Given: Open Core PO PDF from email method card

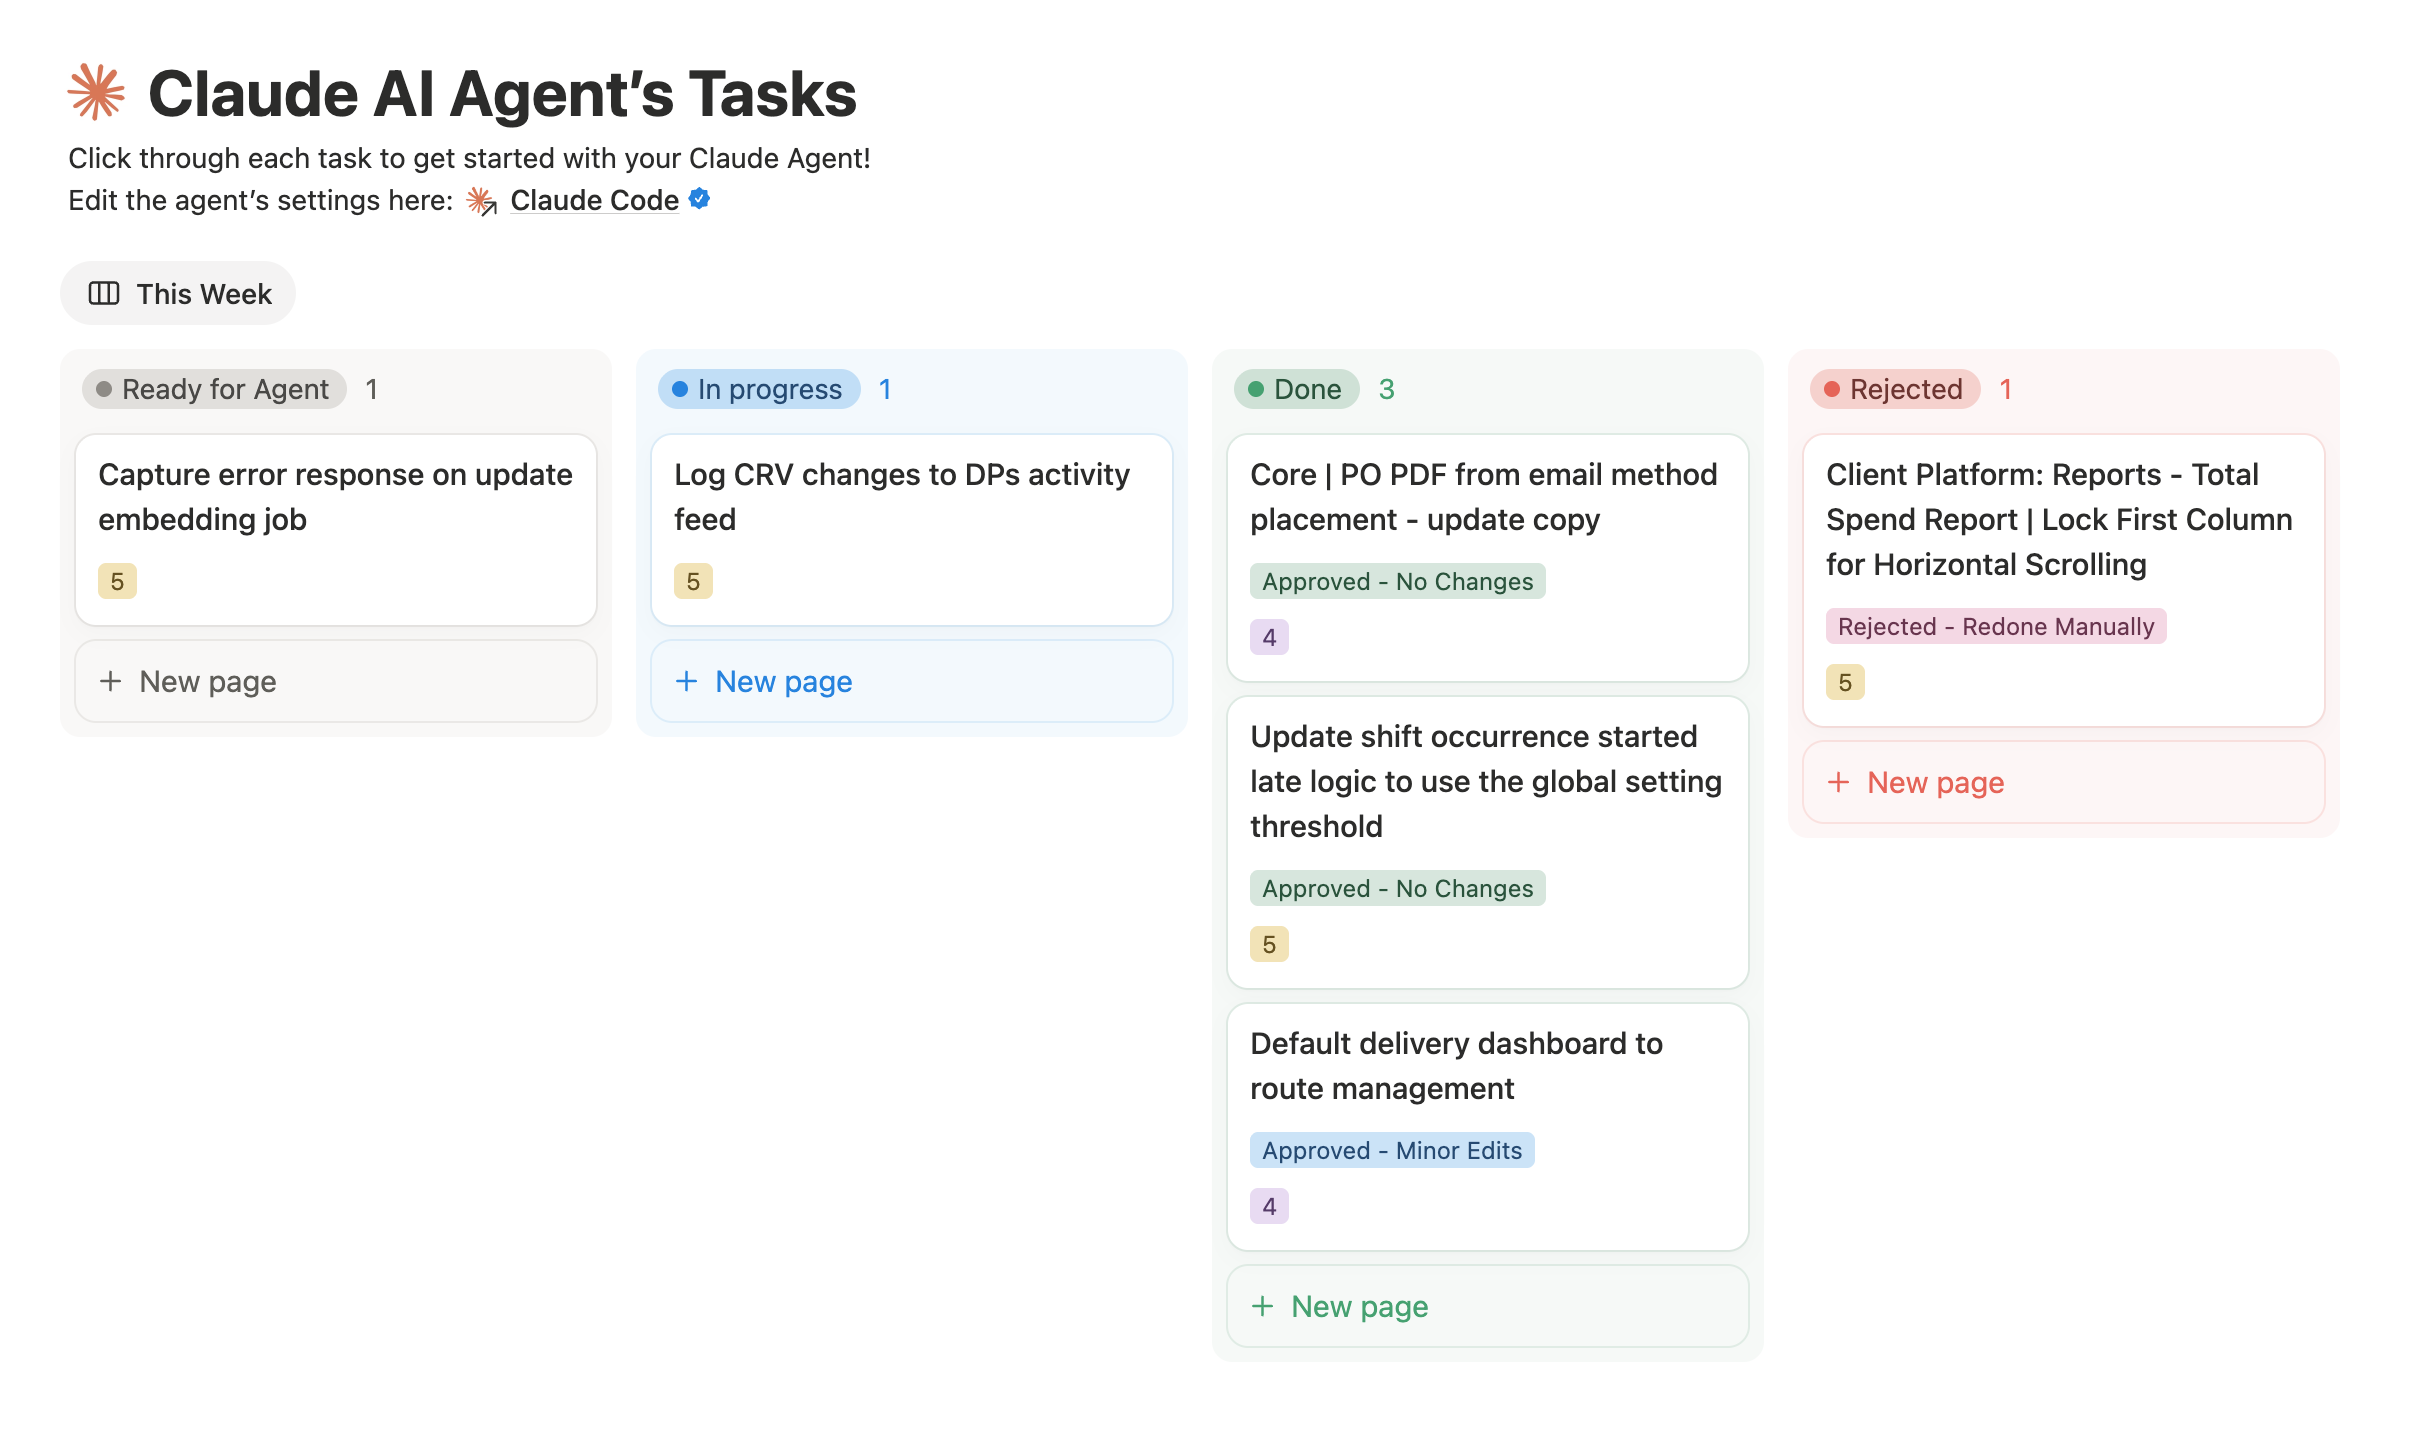Looking at the screenshot, I should [x=1488, y=558].
